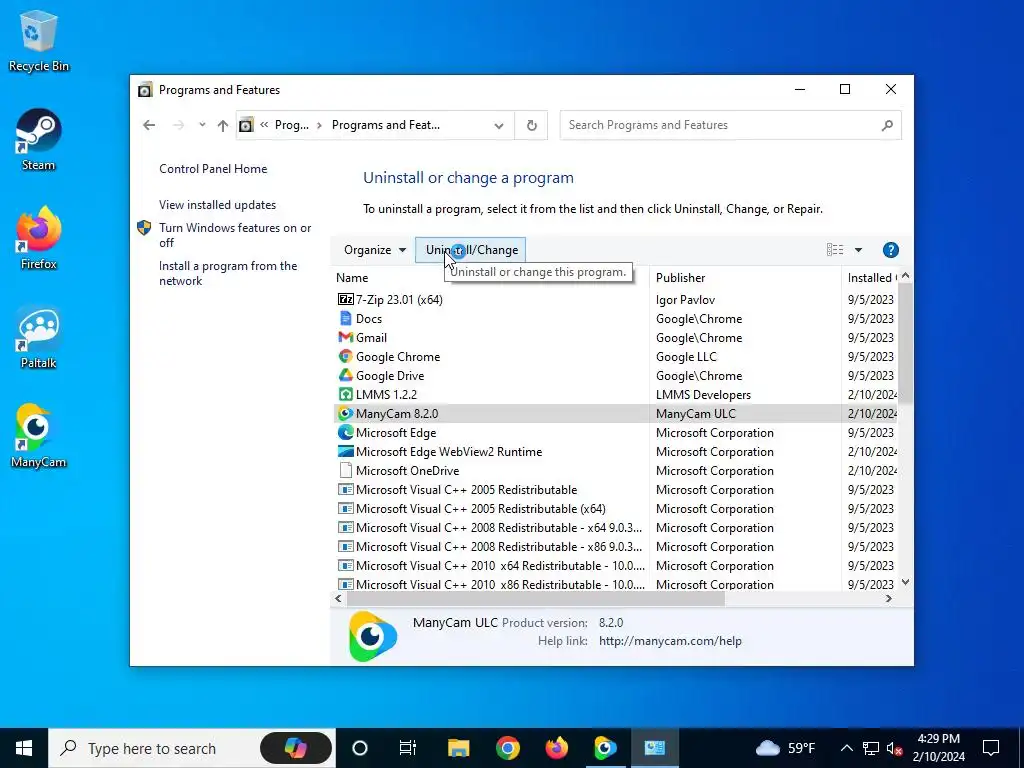Viewport: 1024px width, 768px height.
Task: Expand the address bar history dropdown
Action: click(499, 125)
